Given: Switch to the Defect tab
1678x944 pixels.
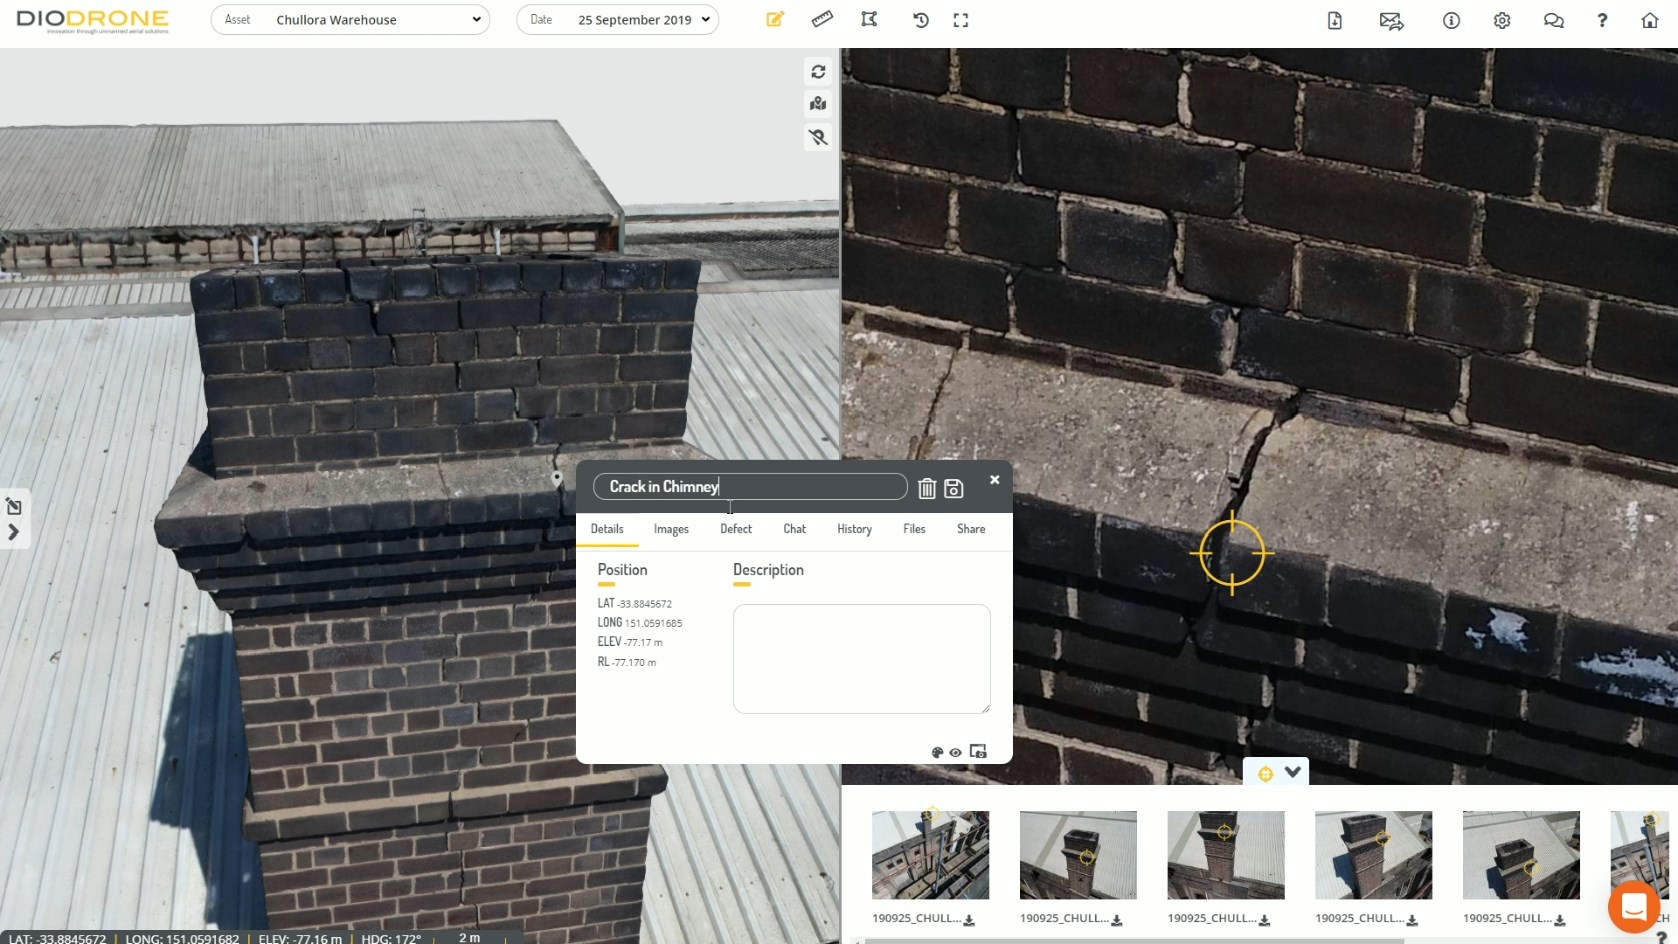Looking at the screenshot, I should coord(736,529).
